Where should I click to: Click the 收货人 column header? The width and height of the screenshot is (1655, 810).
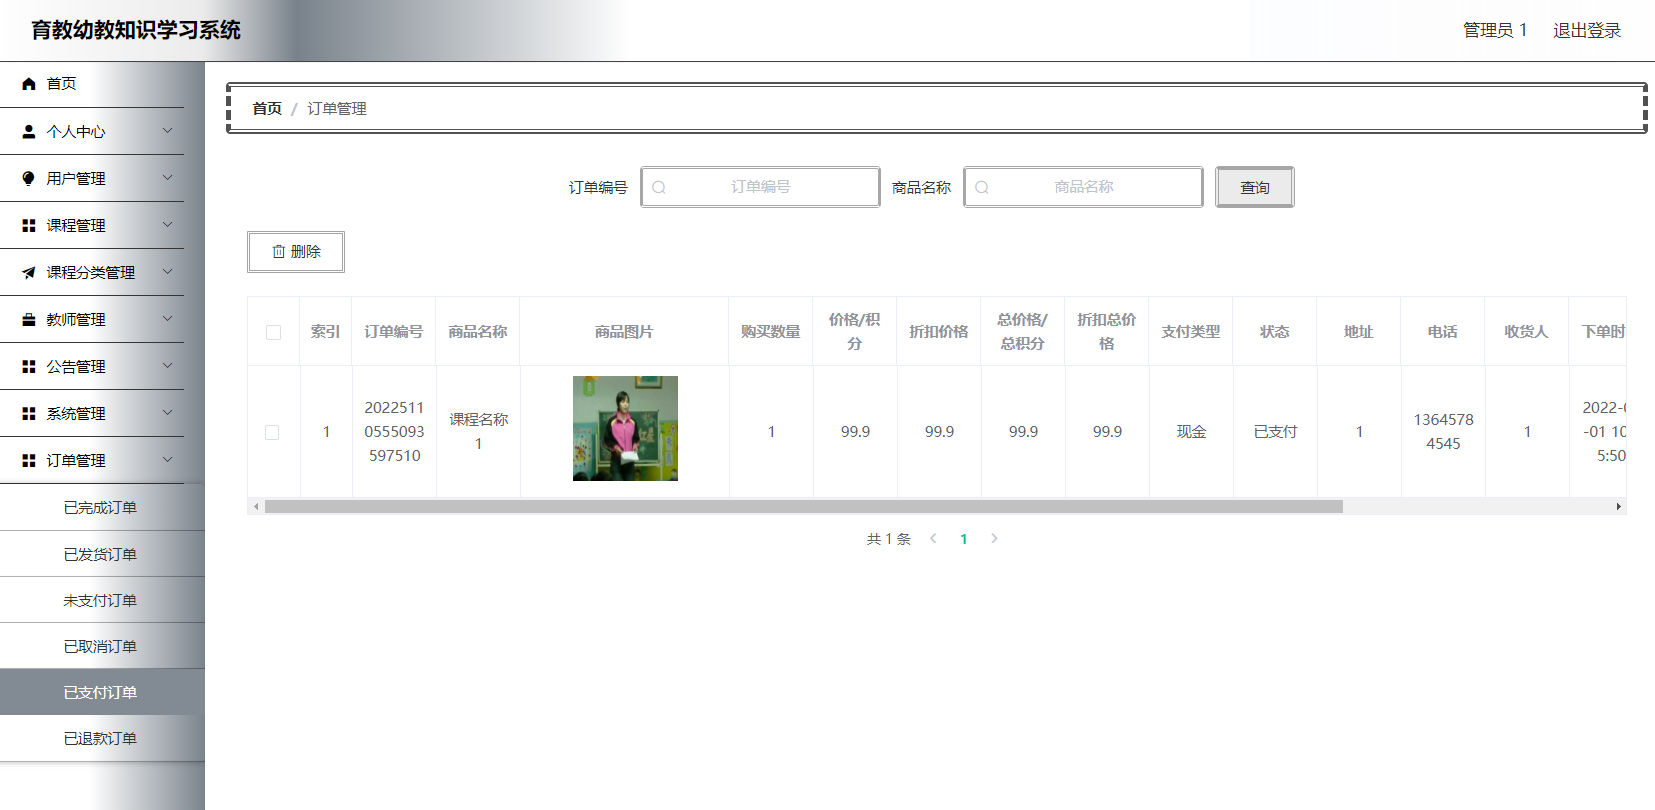tap(1527, 332)
